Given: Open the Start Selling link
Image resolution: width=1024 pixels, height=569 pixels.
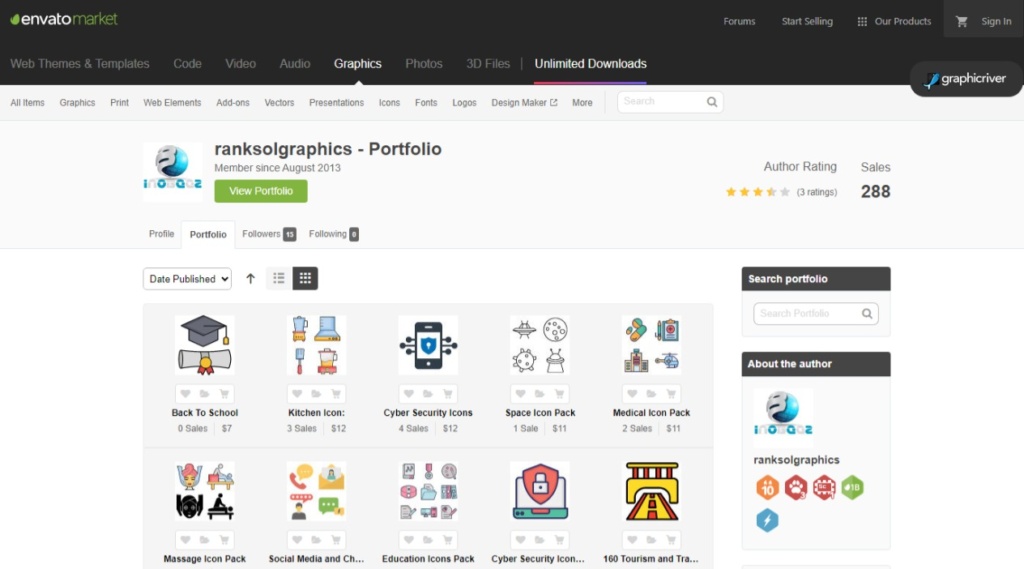Looking at the screenshot, I should pyautogui.click(x=807, y=21).
